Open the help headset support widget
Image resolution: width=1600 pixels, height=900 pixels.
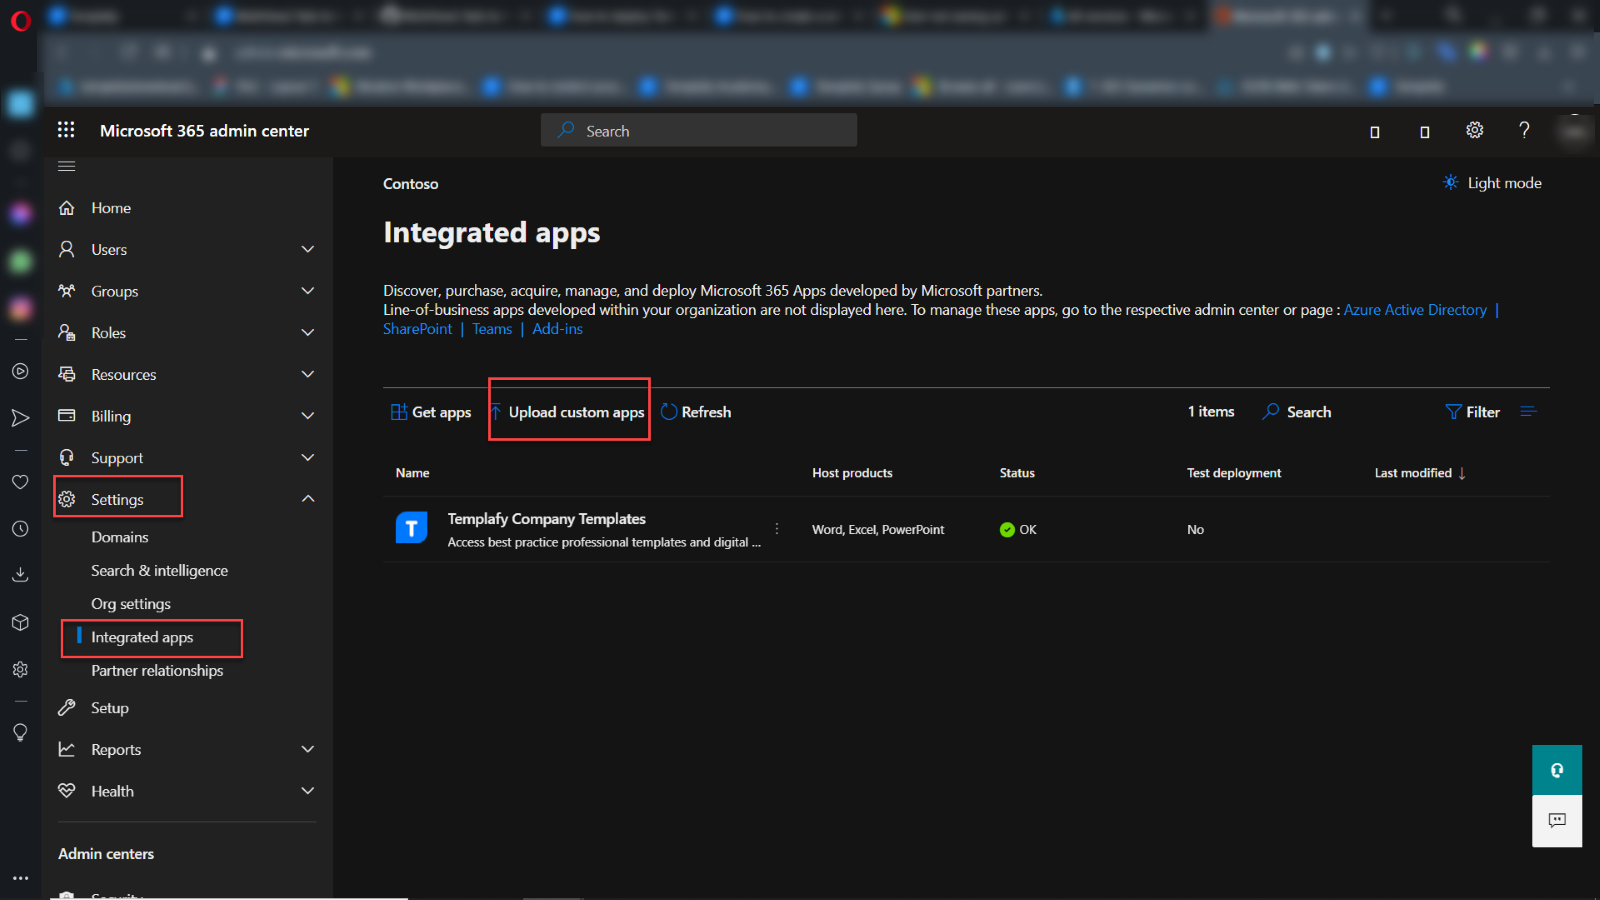(x=1556, y=770)
